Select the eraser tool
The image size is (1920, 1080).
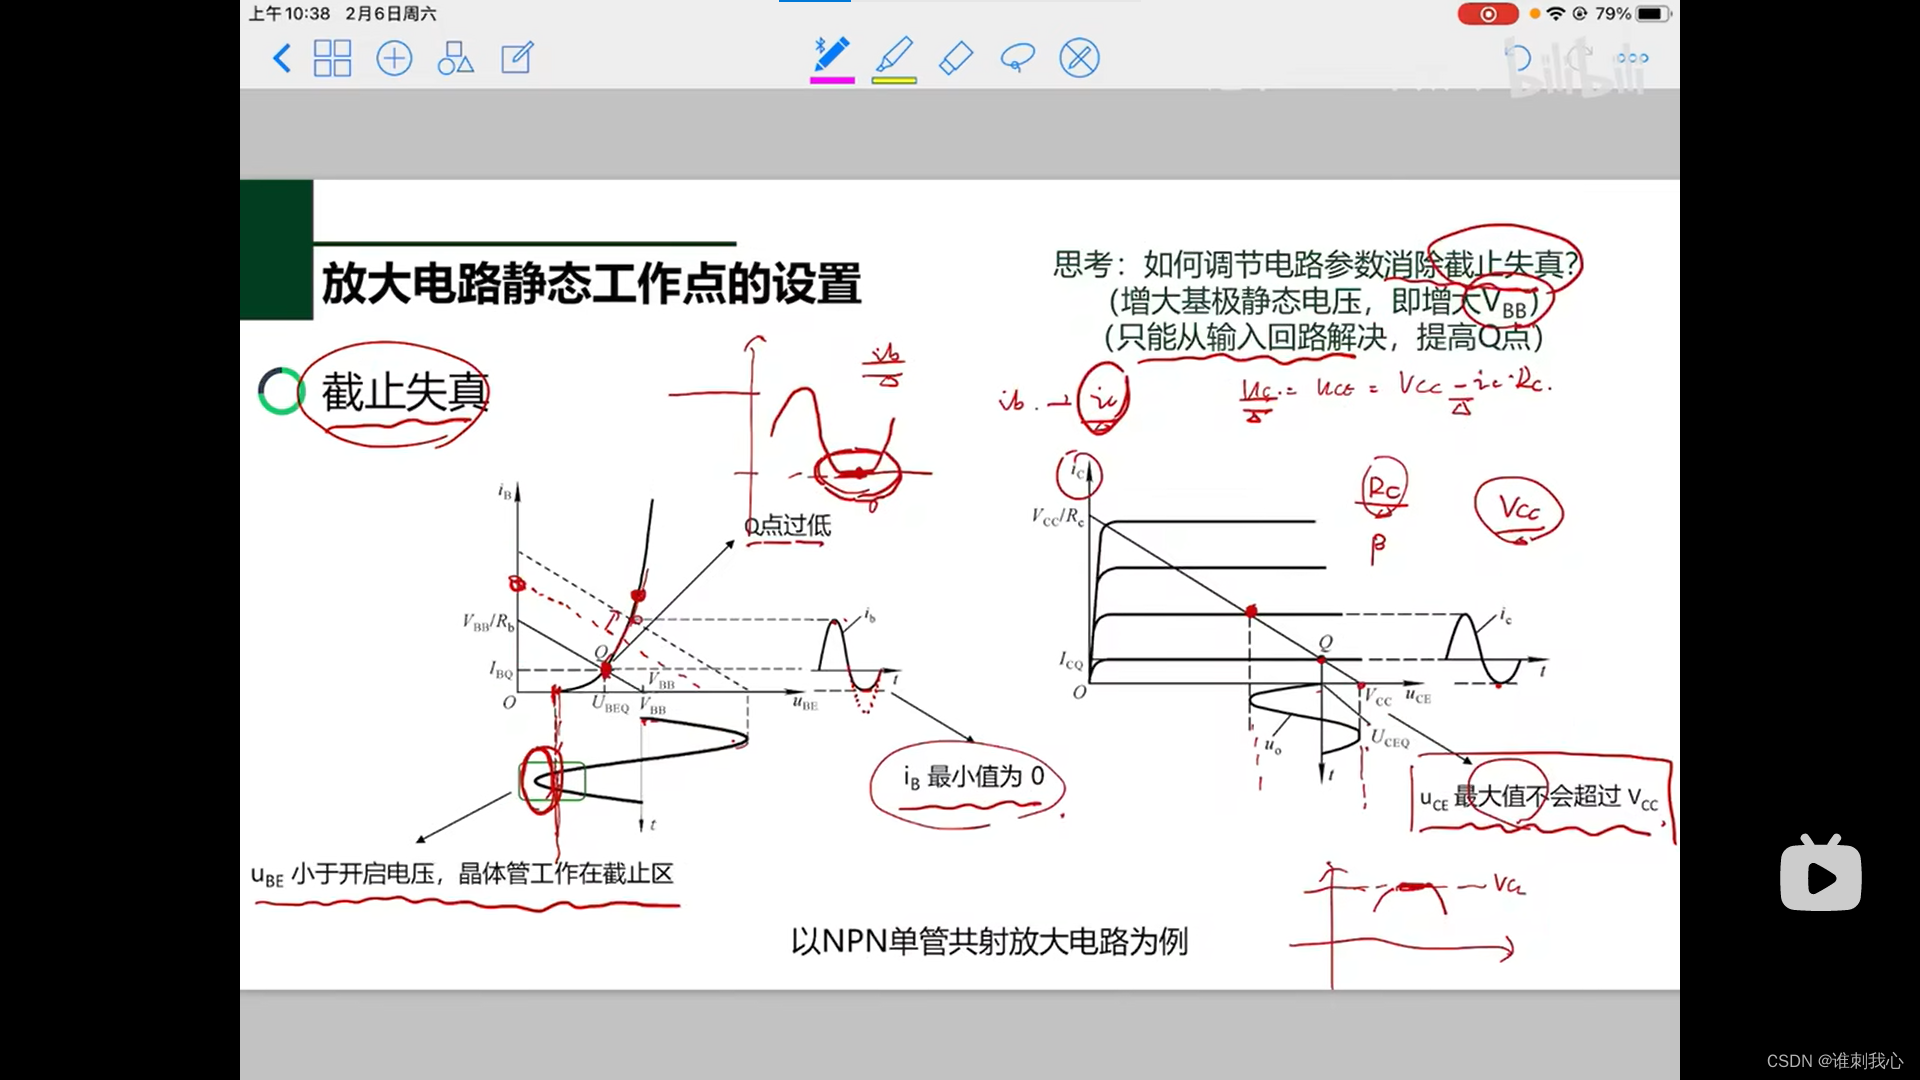[956, 58]
